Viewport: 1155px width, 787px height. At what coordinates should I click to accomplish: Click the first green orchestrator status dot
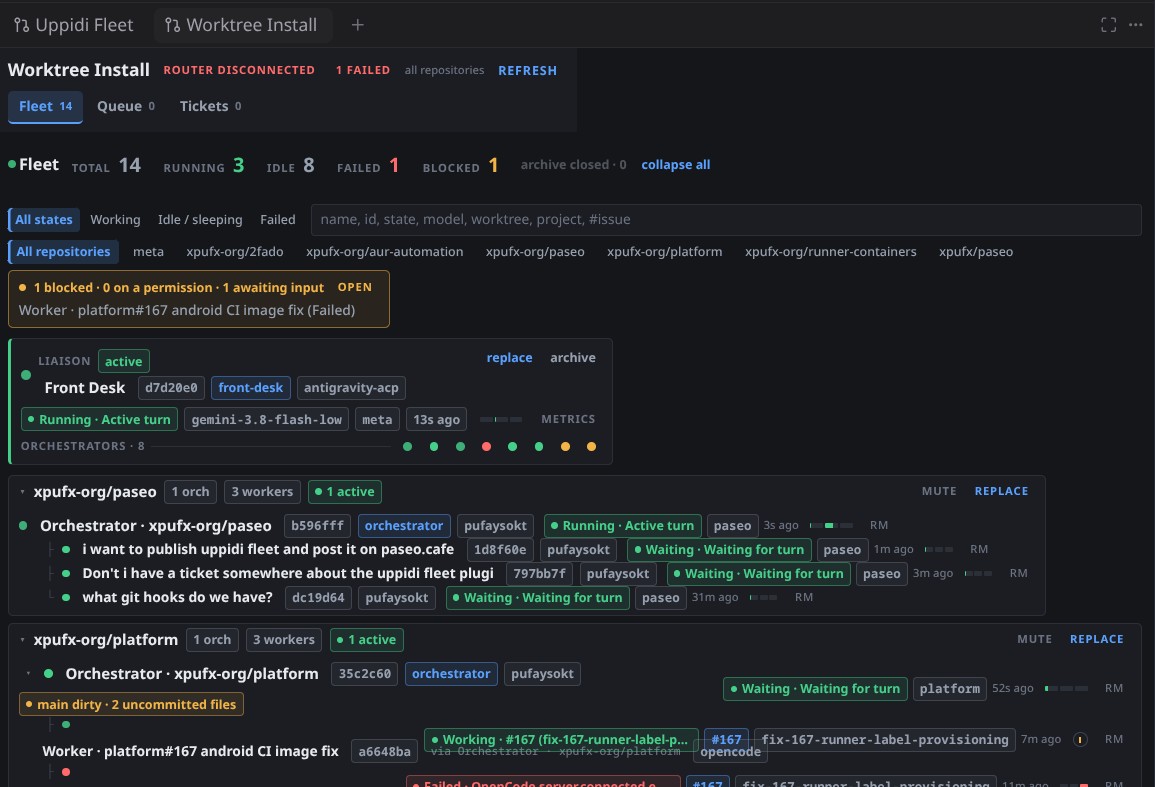click(x=407, y=447)
